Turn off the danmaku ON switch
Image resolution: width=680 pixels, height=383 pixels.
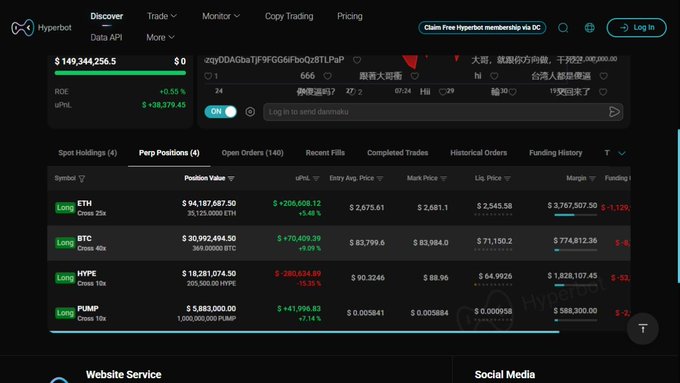coord(221,111)
